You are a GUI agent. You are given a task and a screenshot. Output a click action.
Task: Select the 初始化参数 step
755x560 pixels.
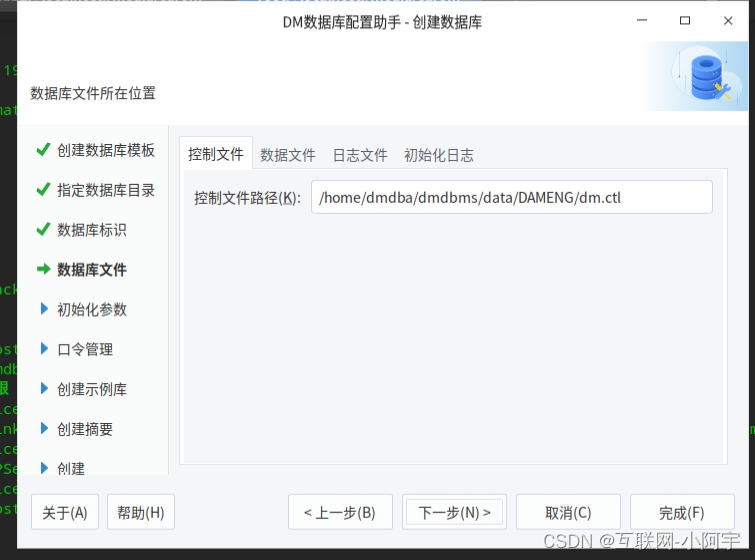tap(91, 309)
